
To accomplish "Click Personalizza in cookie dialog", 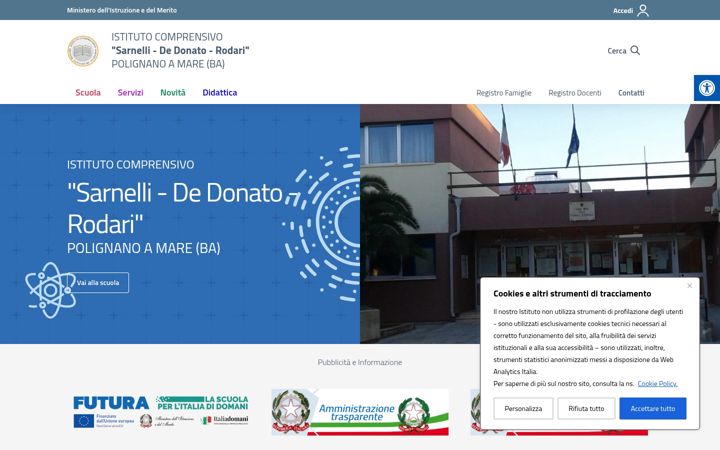I will [523, 408].
